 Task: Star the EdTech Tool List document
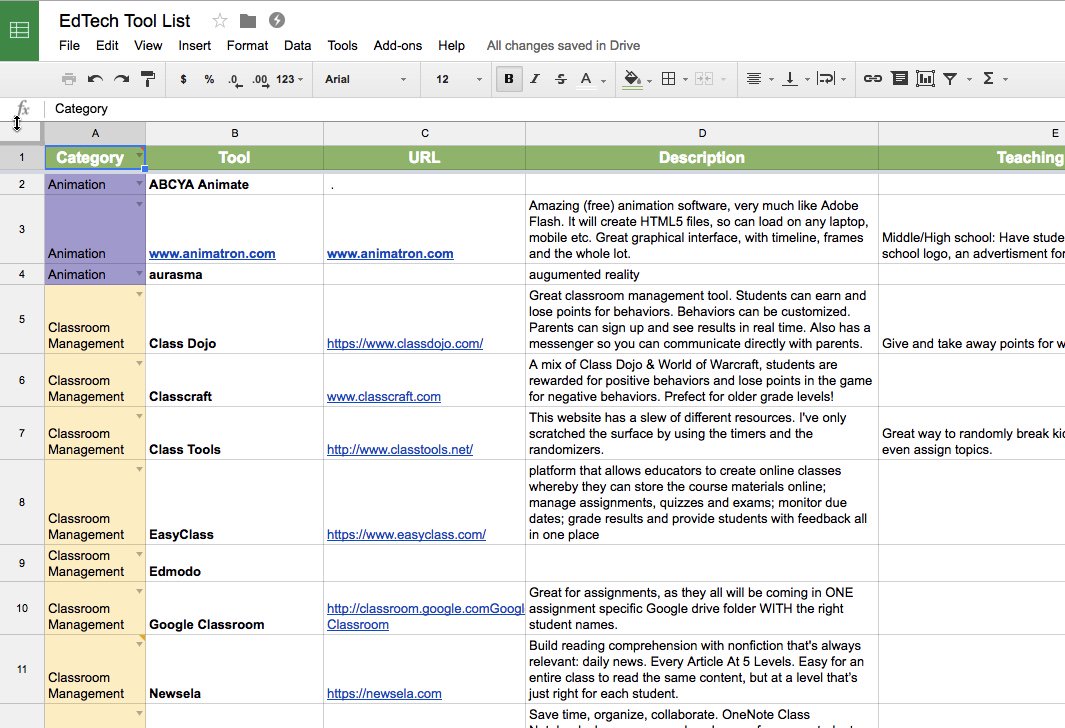[x=219, y=21]
